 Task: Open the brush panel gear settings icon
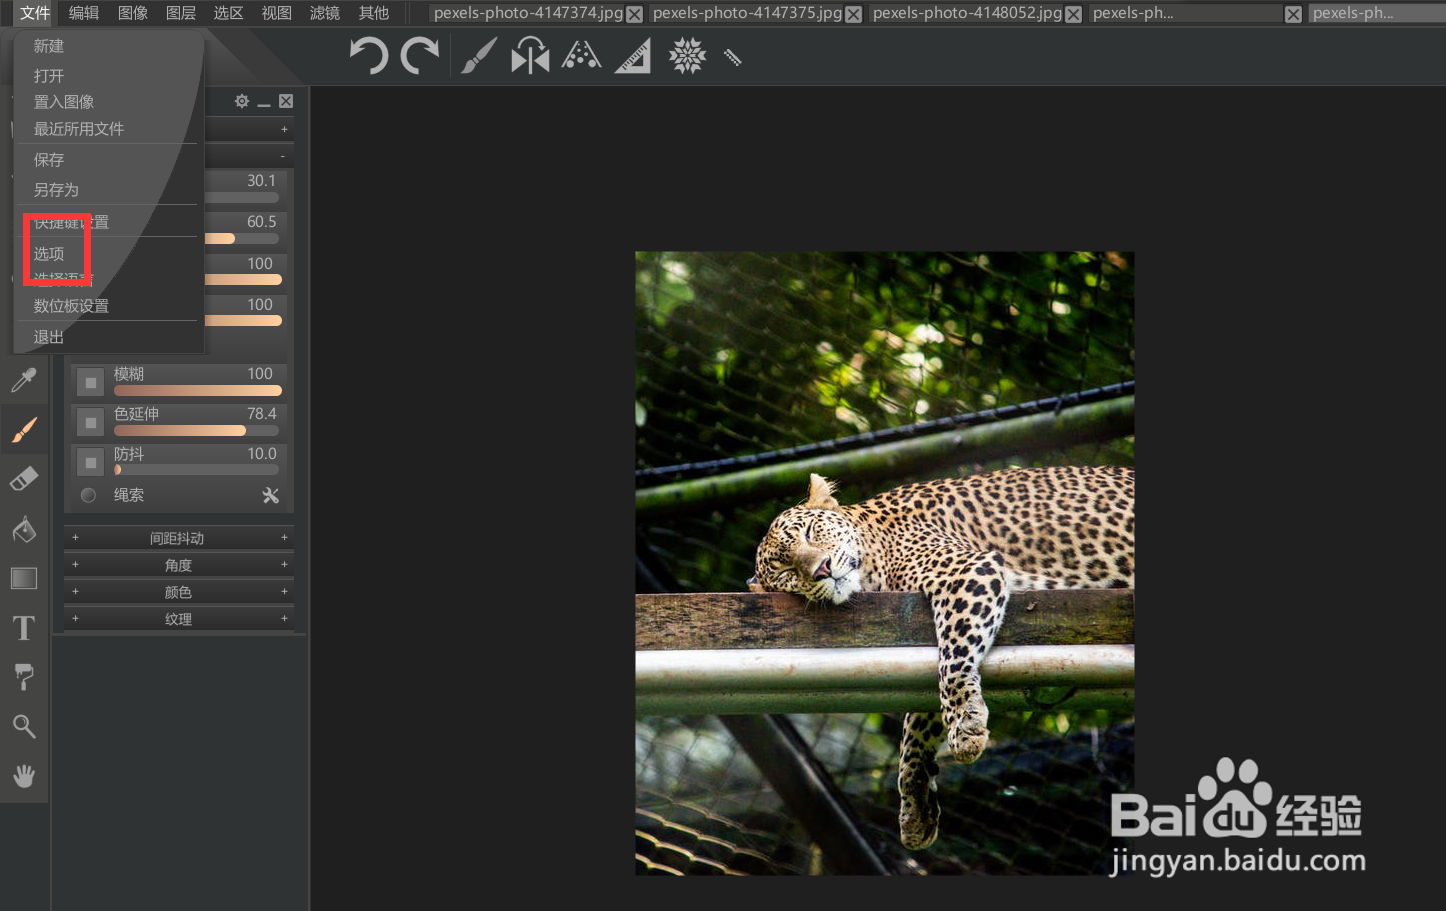[x=242, y=101]
